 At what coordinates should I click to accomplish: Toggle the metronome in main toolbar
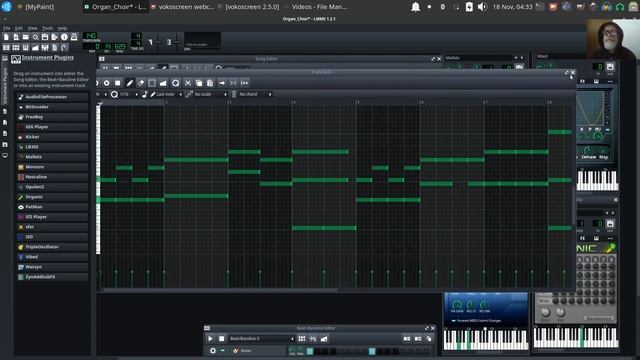tap(74, 37)
